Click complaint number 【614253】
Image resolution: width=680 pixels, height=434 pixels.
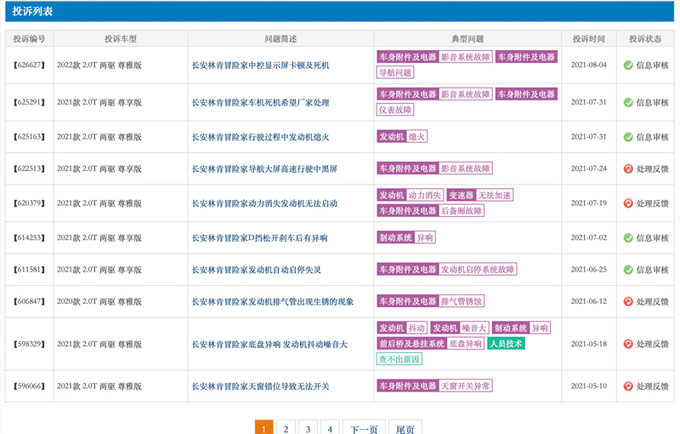(29, 238)
